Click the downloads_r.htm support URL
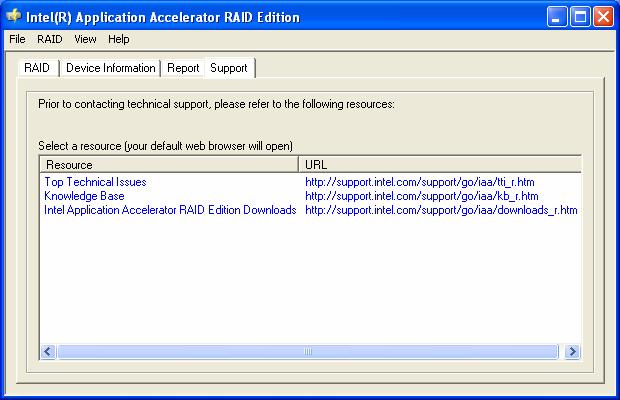Screen dimensions: 620x400 click(x=441, y=210)
